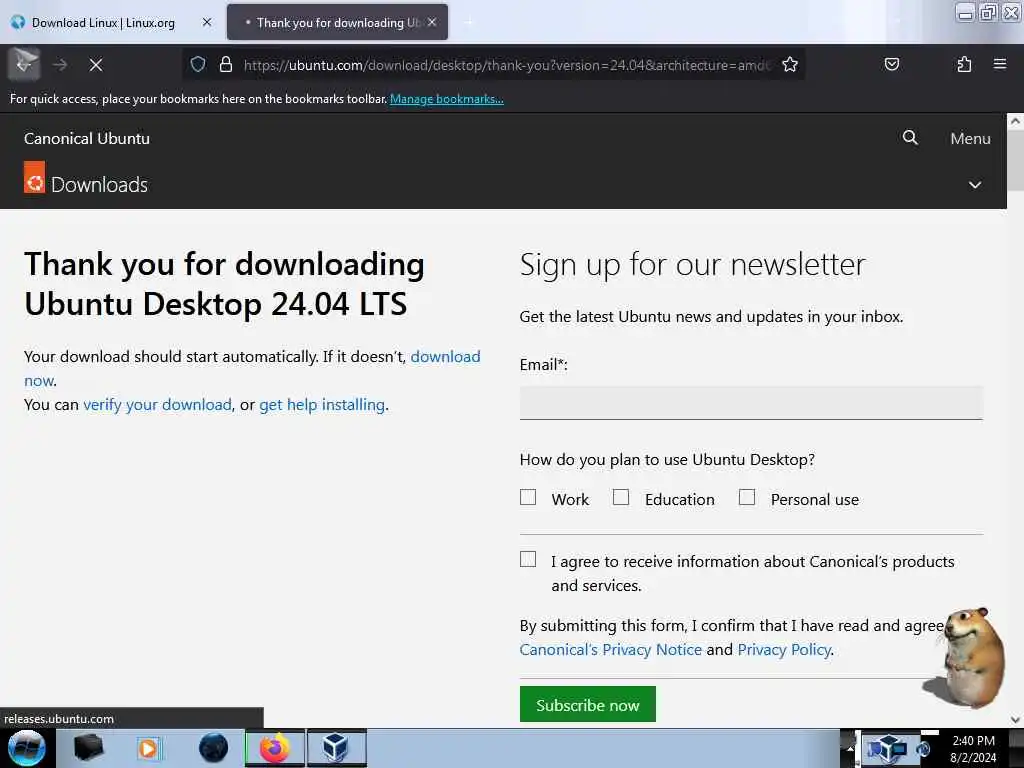Open Canonical's Privacy Notice link
This screenshot has width=1024, height=768.
611,650
